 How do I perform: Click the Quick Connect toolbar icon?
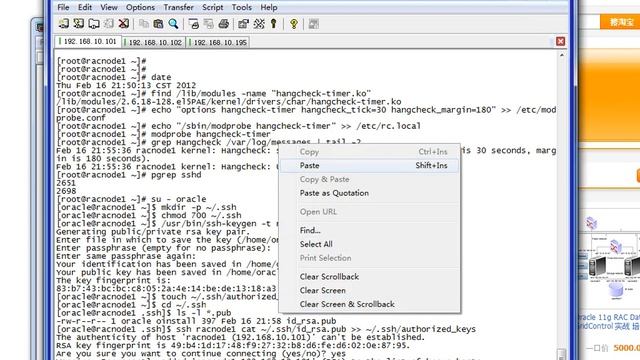pos(78,24)
